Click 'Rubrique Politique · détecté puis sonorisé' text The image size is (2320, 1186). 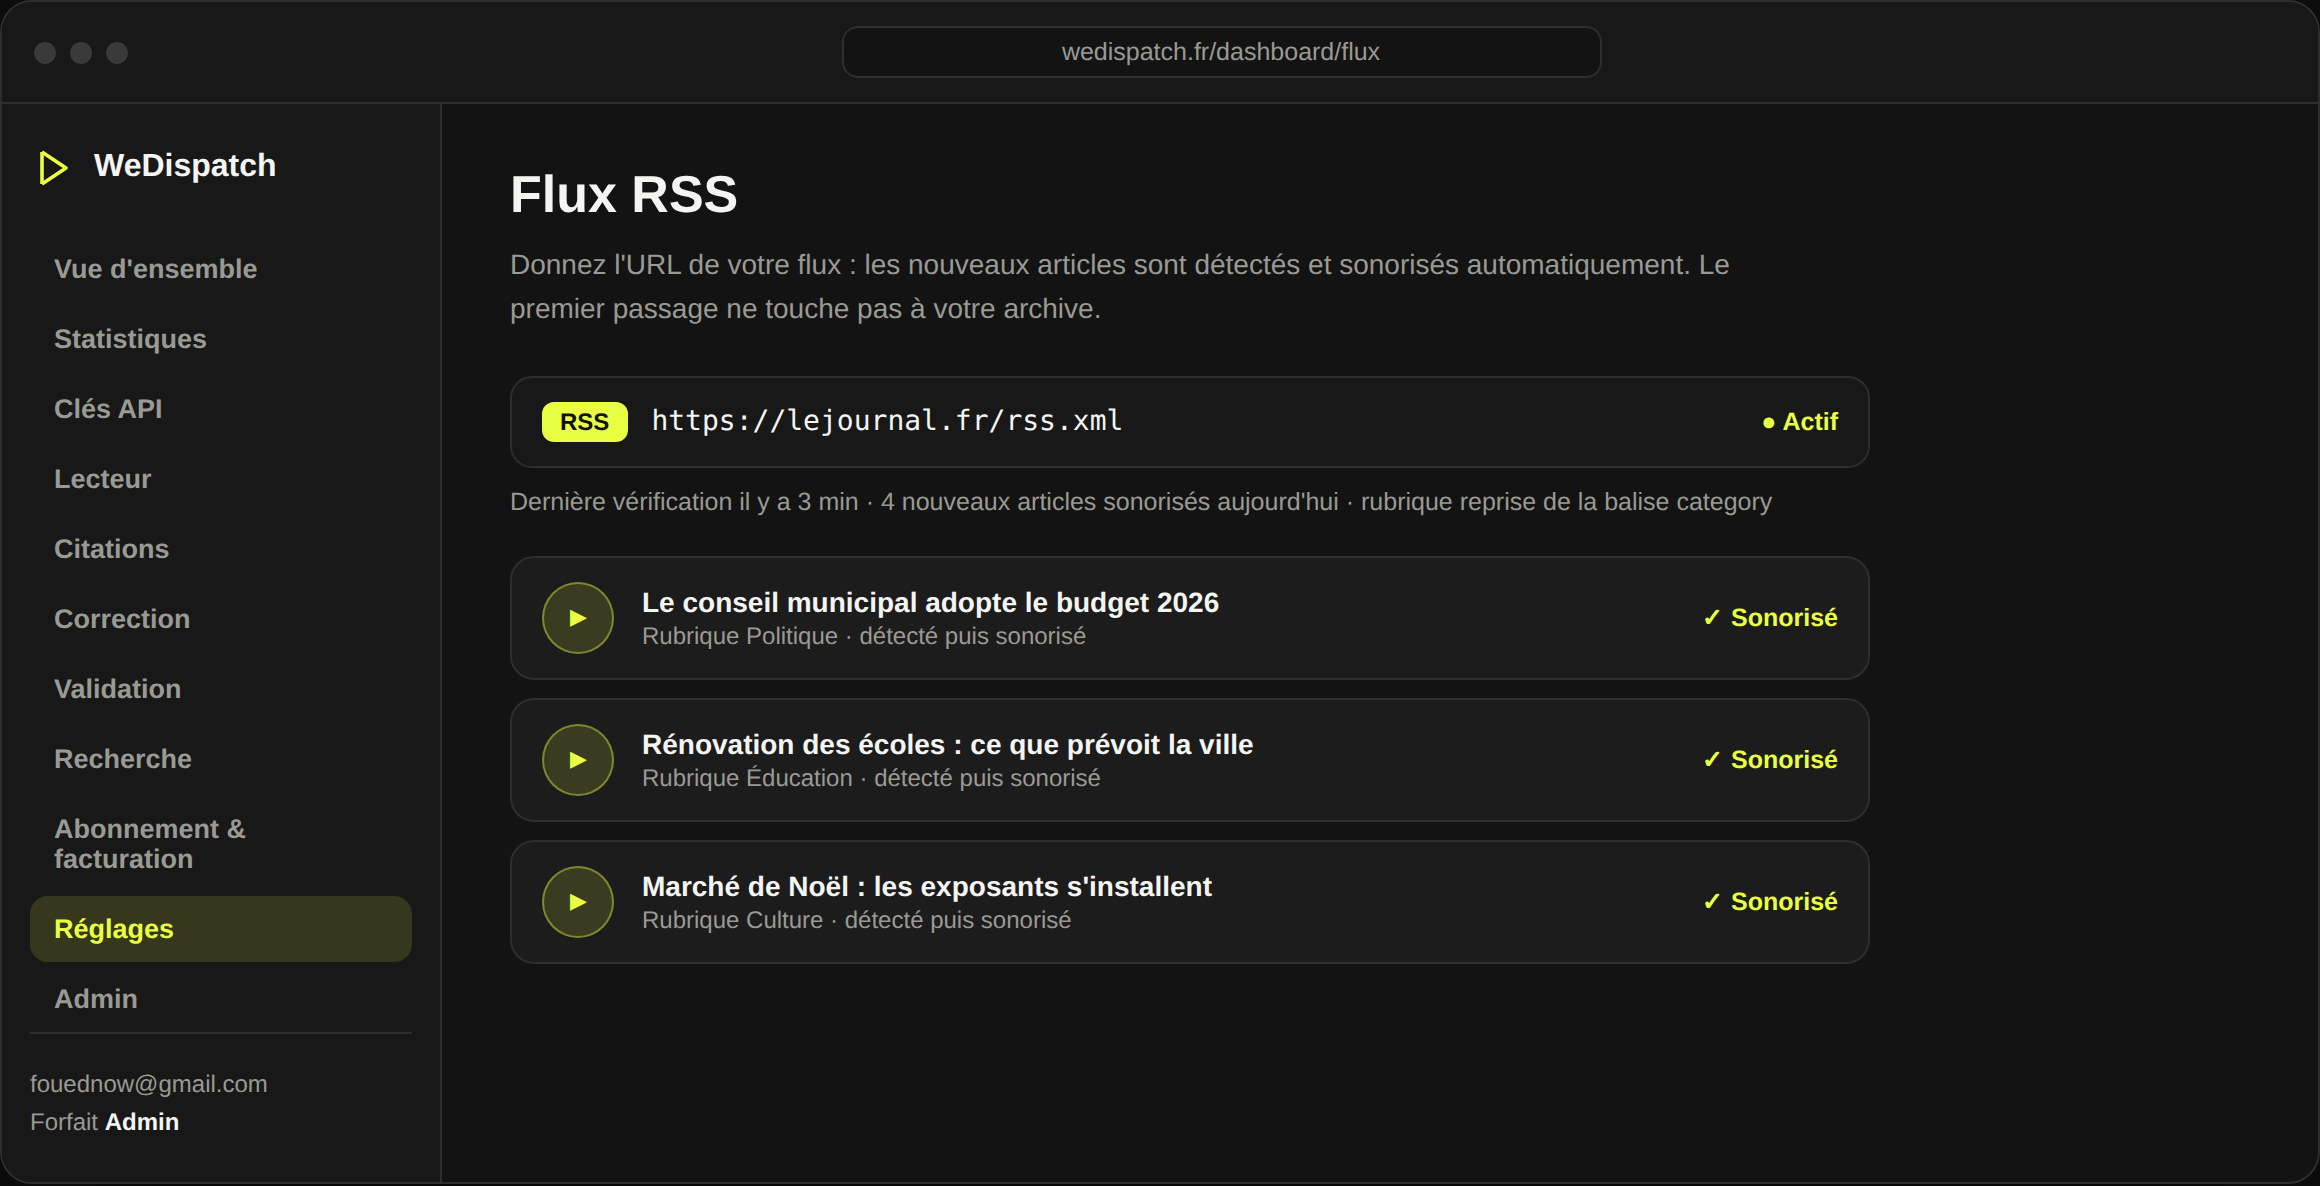tap(864, 636)
